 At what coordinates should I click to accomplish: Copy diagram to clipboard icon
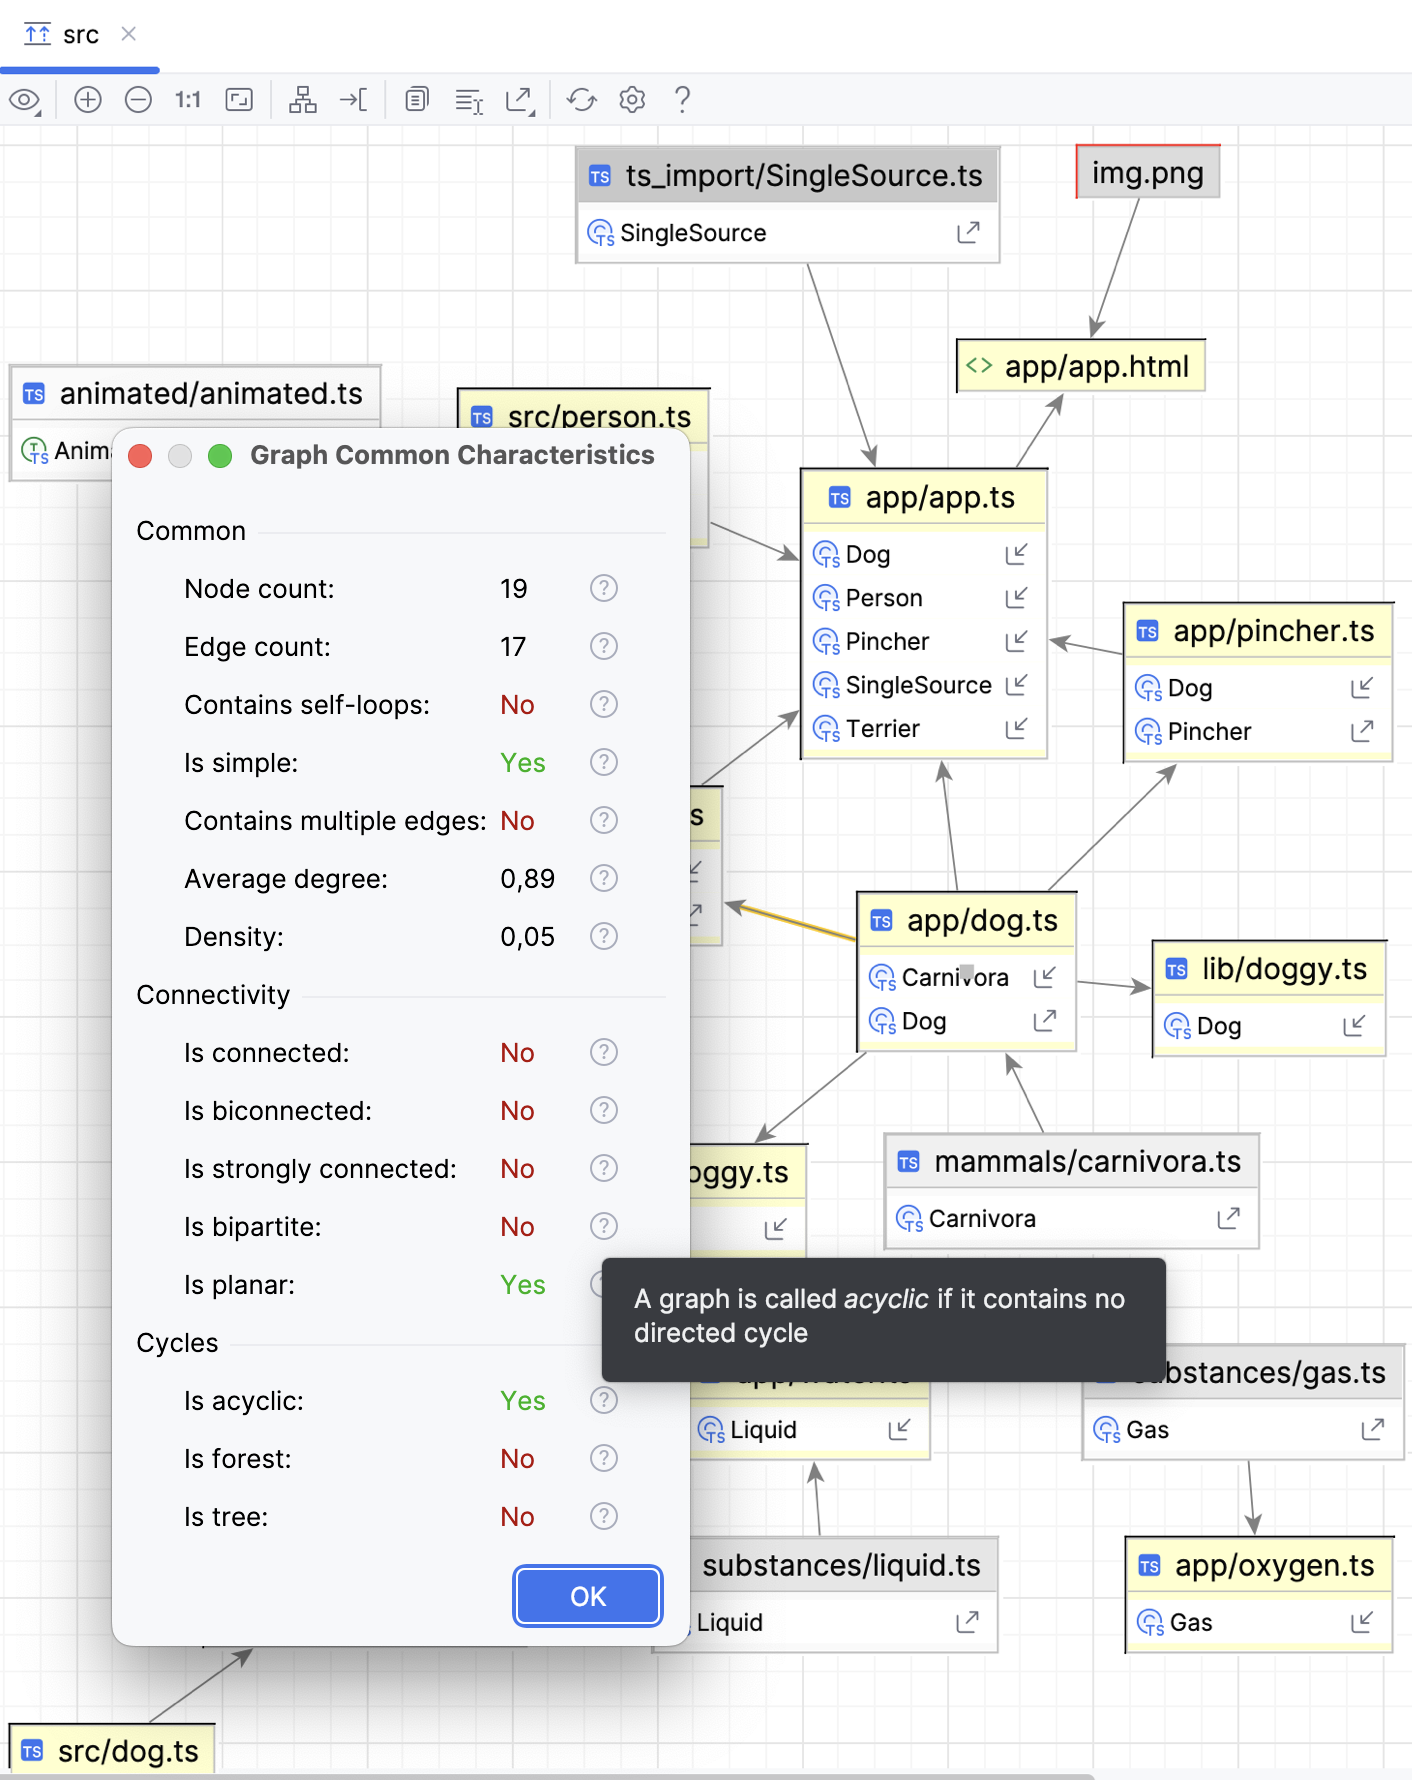click(x=417, y=100)
